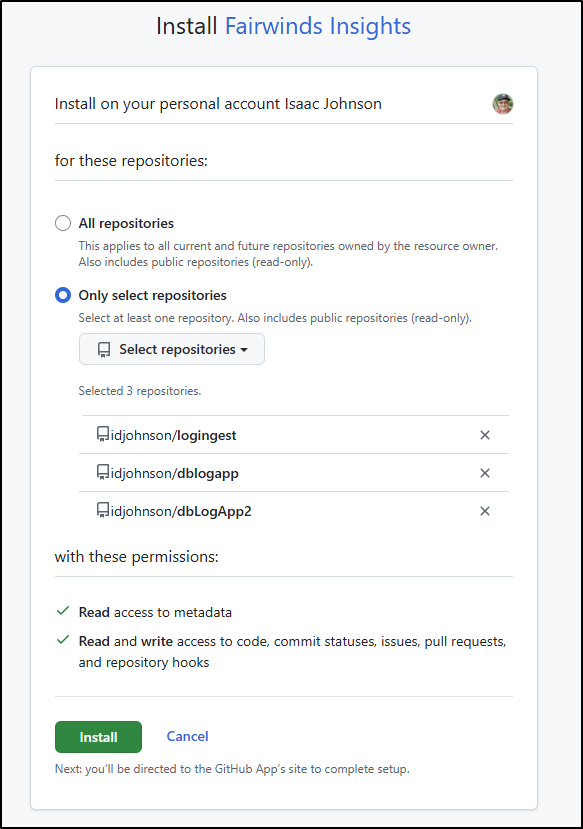Click the repository icon in Select repositories button

tap(104, 349)
